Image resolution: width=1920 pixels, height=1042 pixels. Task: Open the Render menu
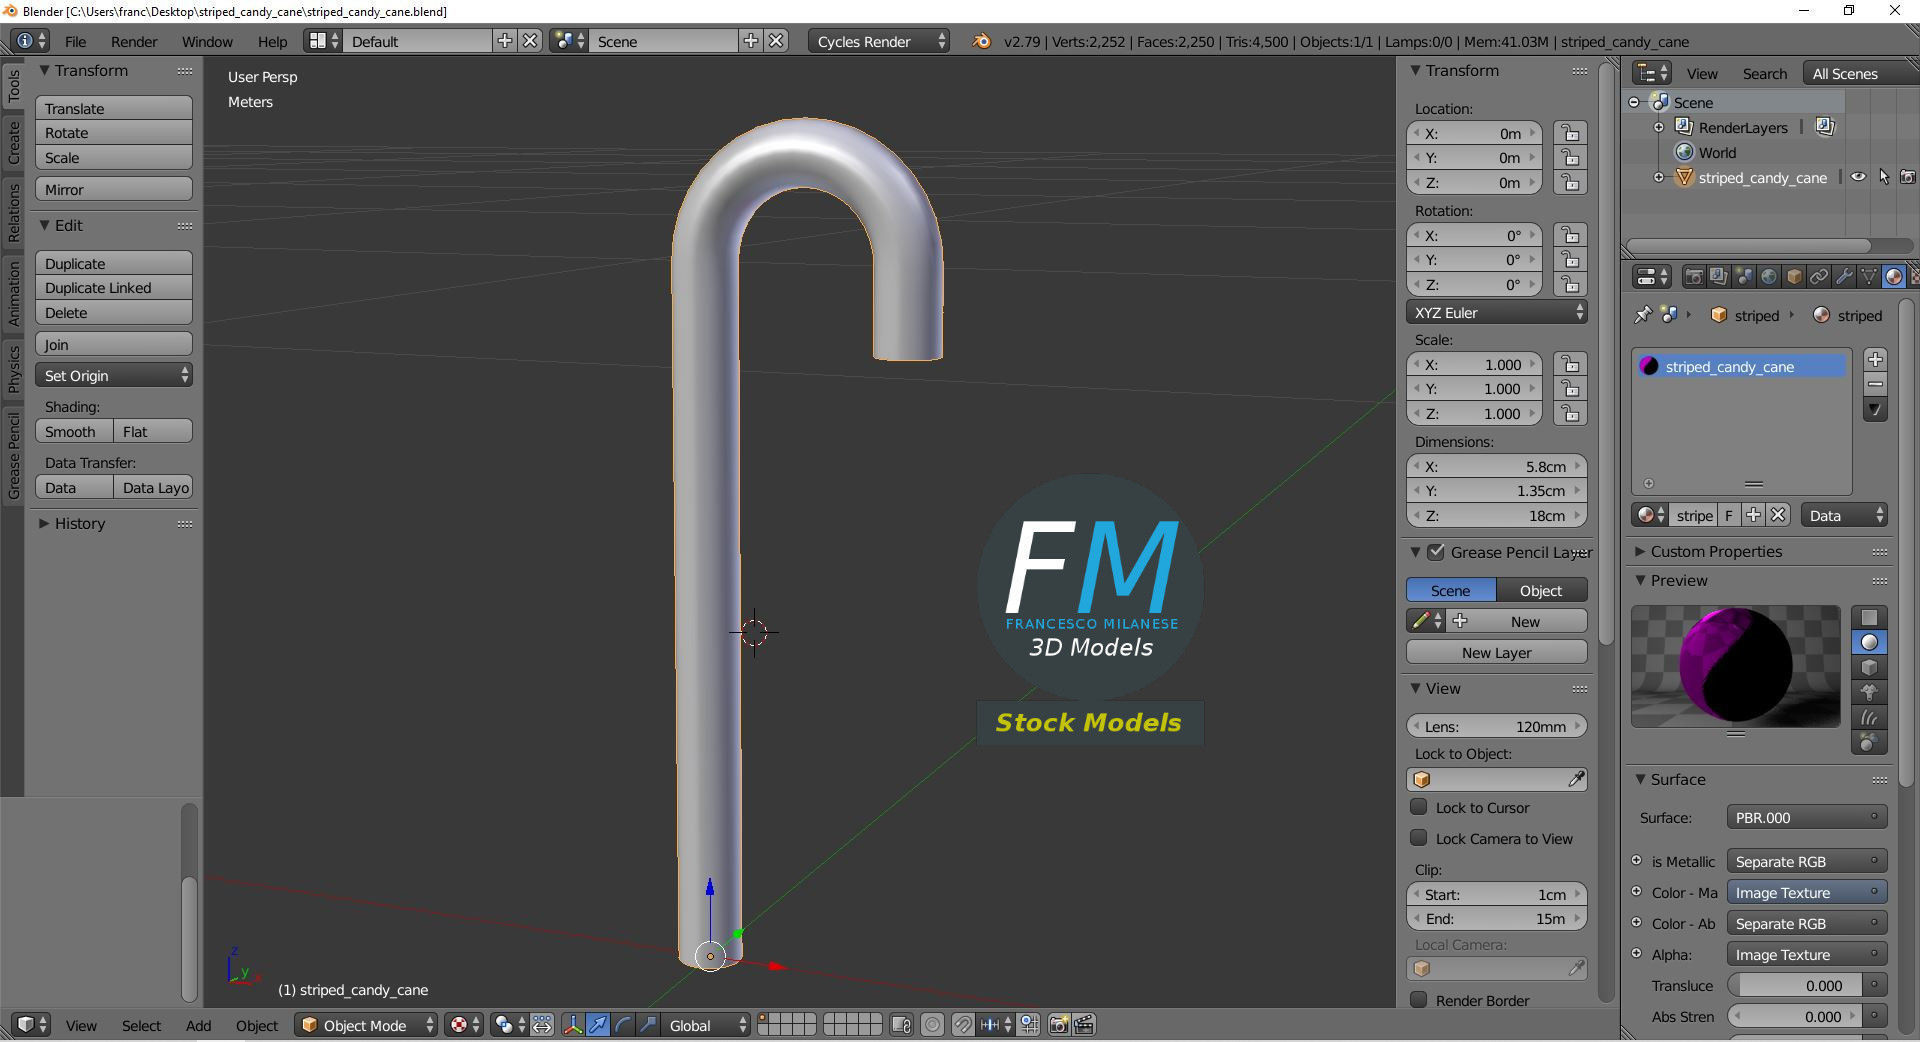coord(134,41)
